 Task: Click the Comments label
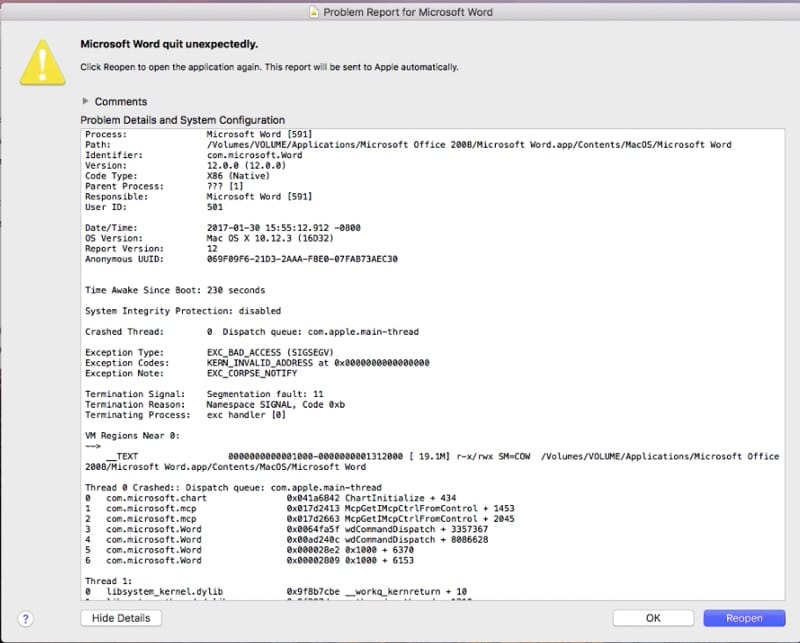pos(121,102)
